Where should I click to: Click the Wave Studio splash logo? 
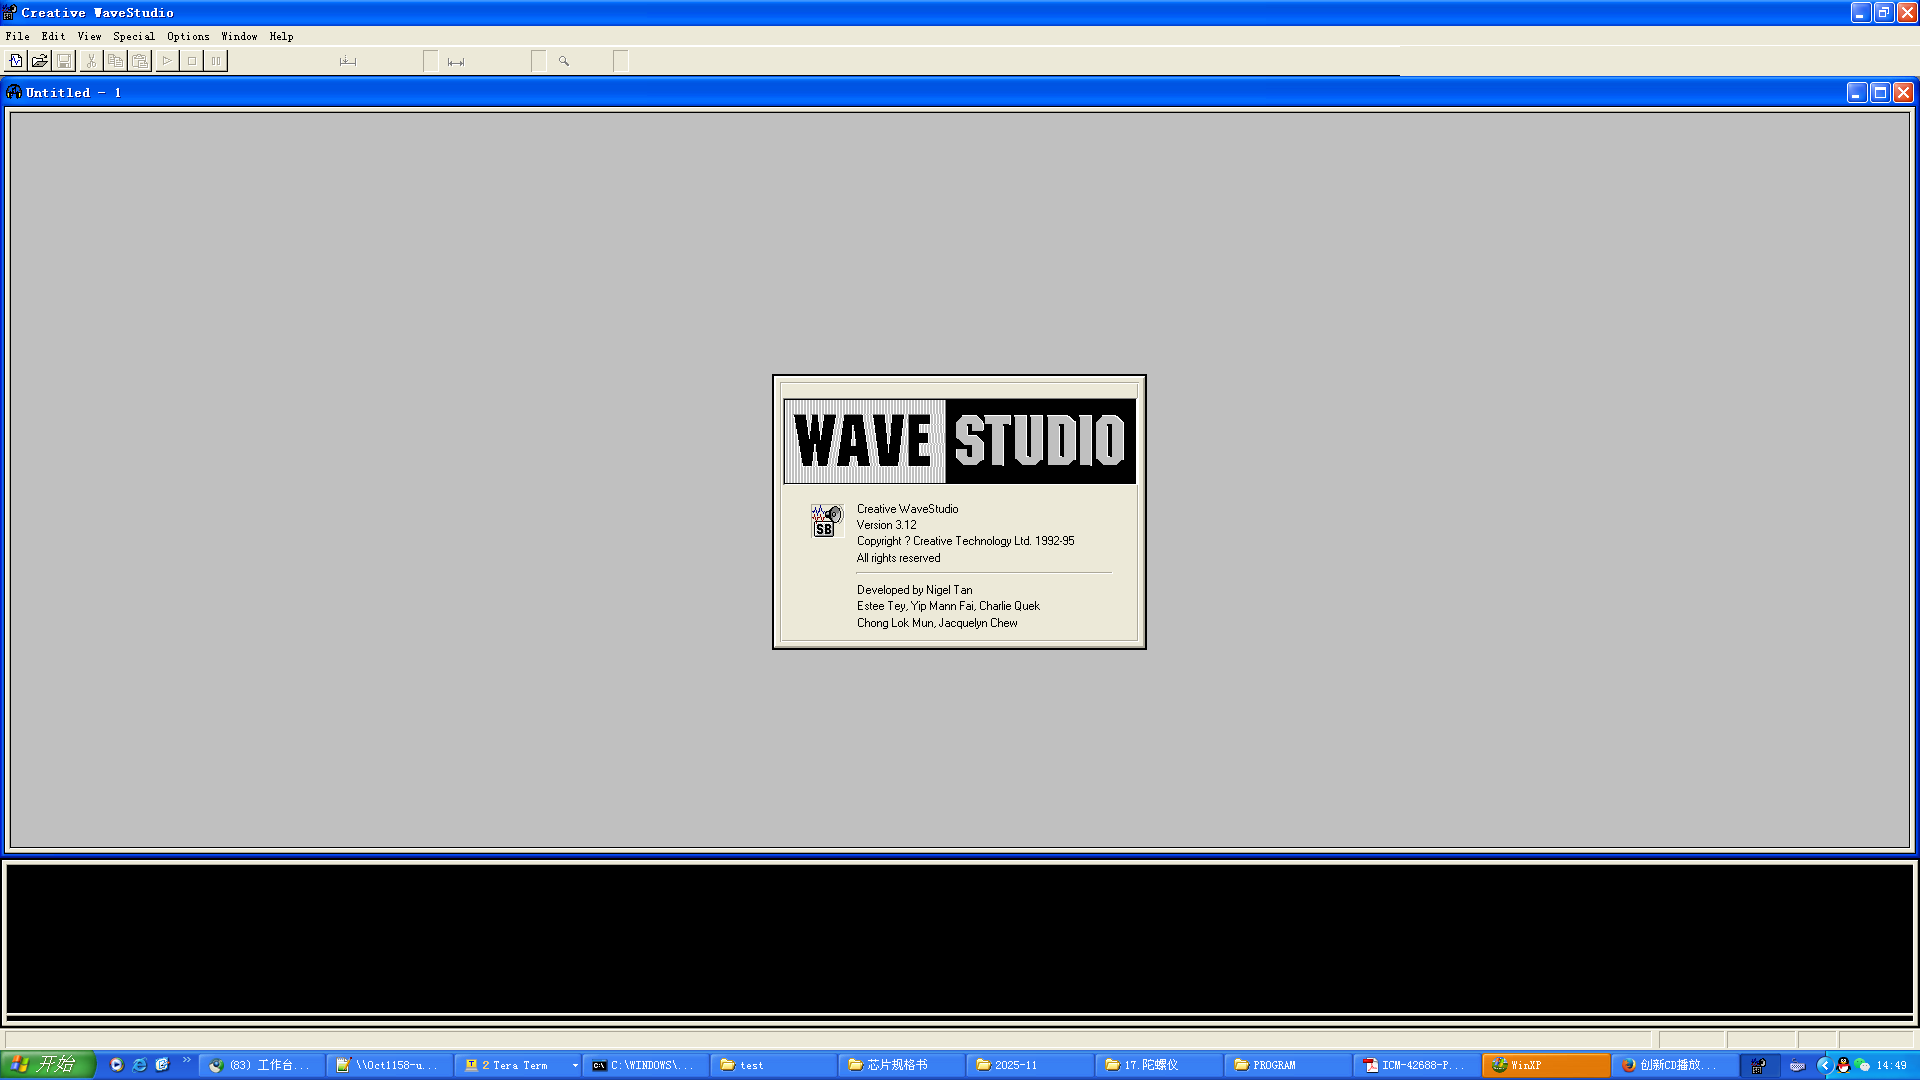pos(959,441)
